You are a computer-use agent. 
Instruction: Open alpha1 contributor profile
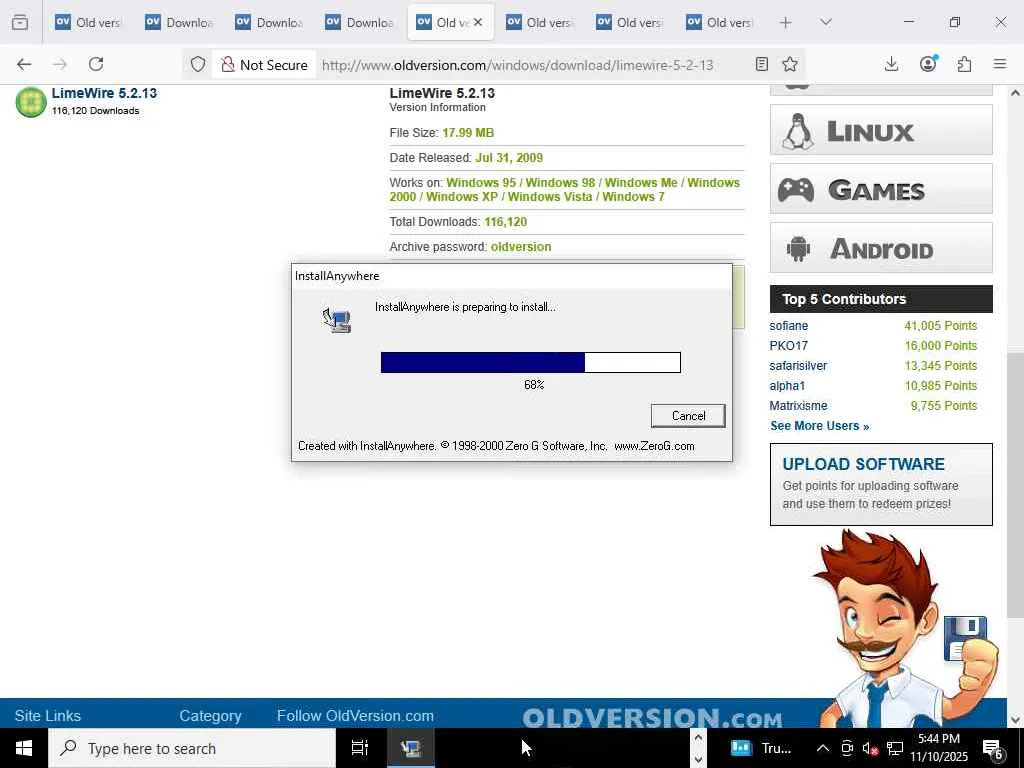point(787,385)
